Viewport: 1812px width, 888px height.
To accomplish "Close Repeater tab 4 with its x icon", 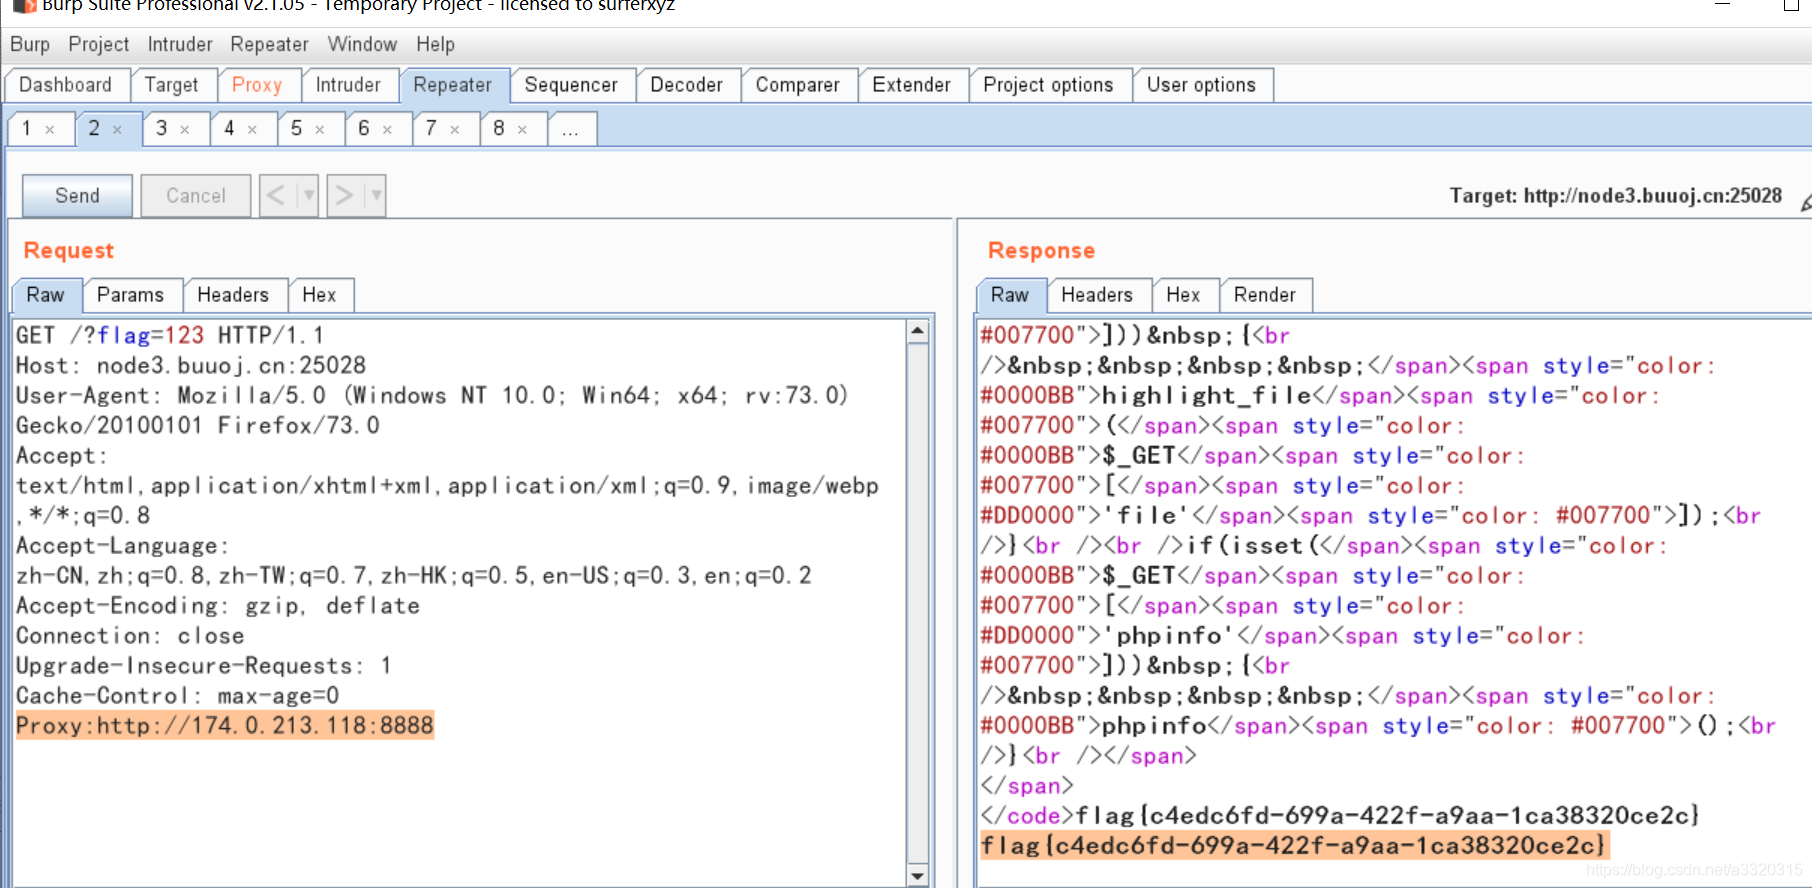I will tap(252, 130).
